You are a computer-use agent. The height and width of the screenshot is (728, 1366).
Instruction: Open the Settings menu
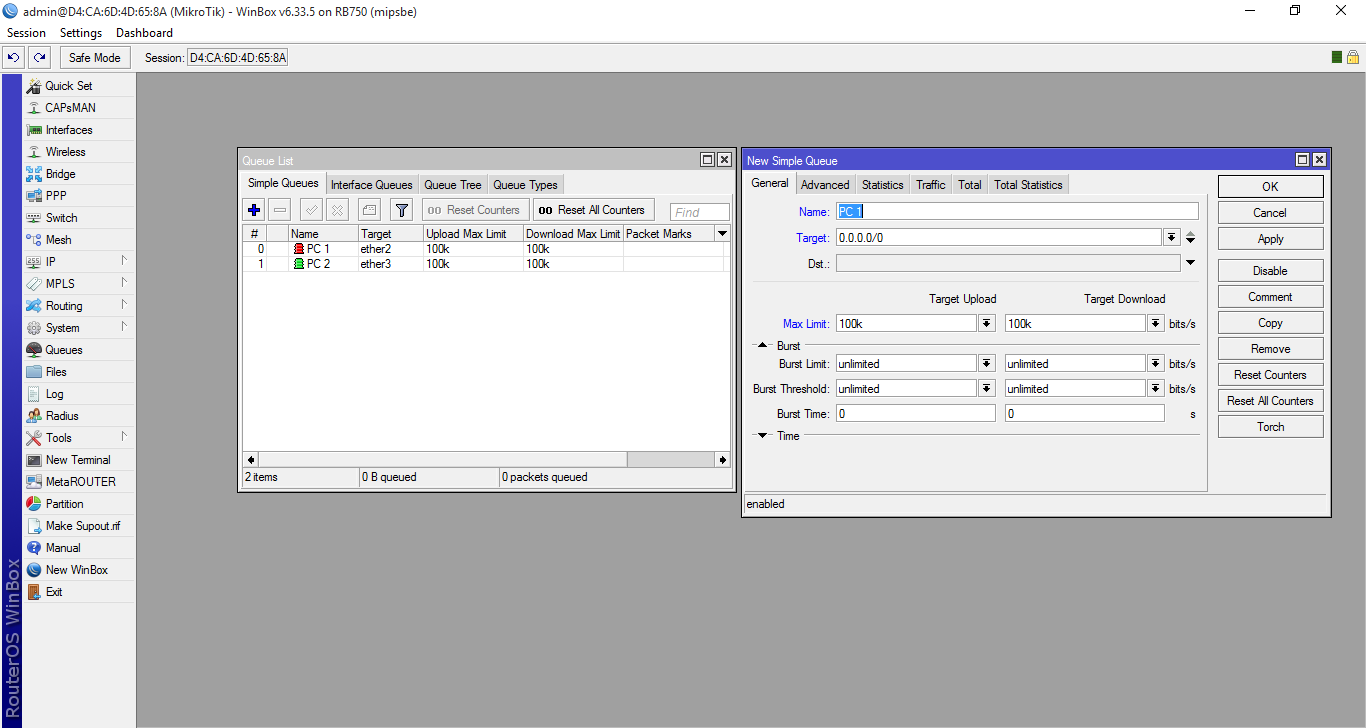coord(81,33)
